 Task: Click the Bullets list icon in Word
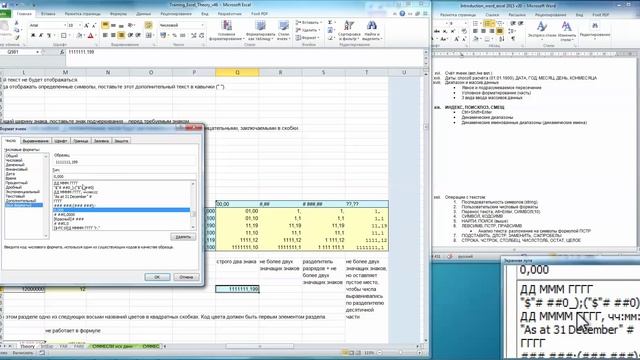476,24
